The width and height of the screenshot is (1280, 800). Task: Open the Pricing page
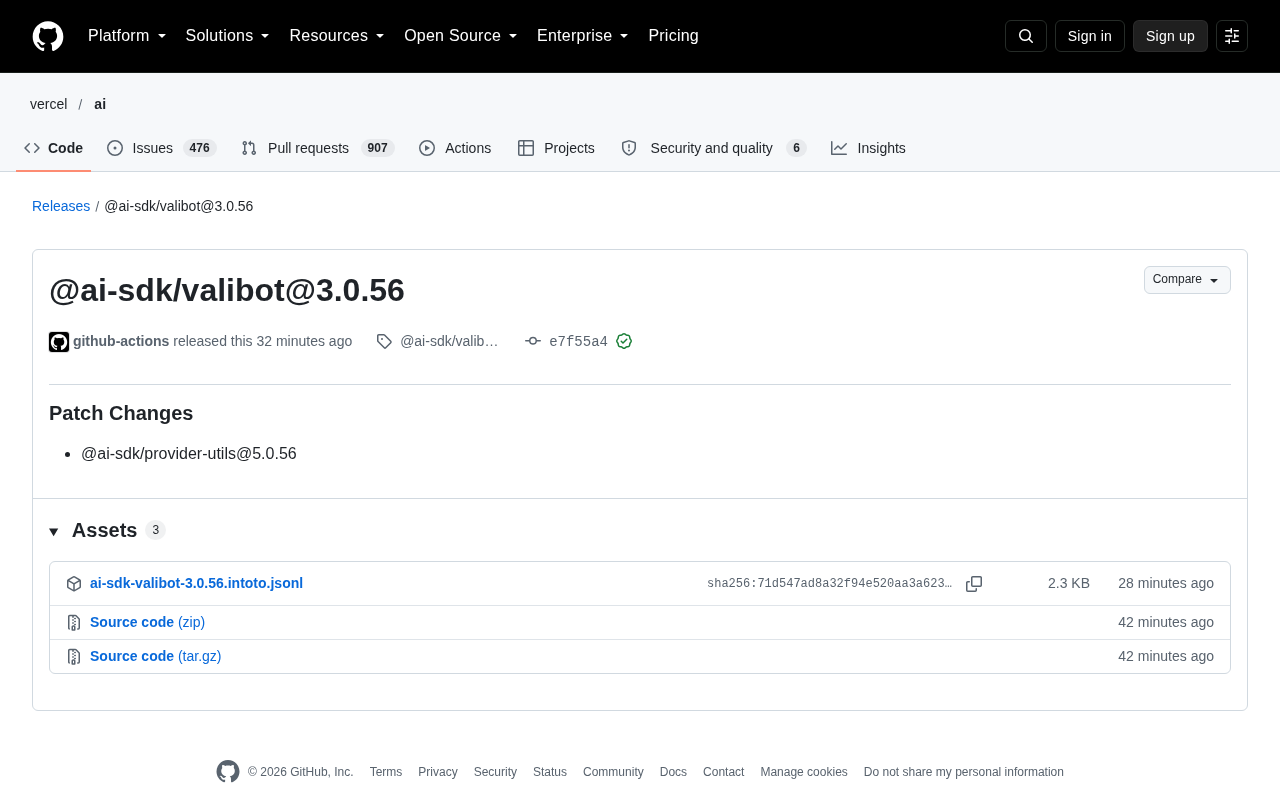673,36
